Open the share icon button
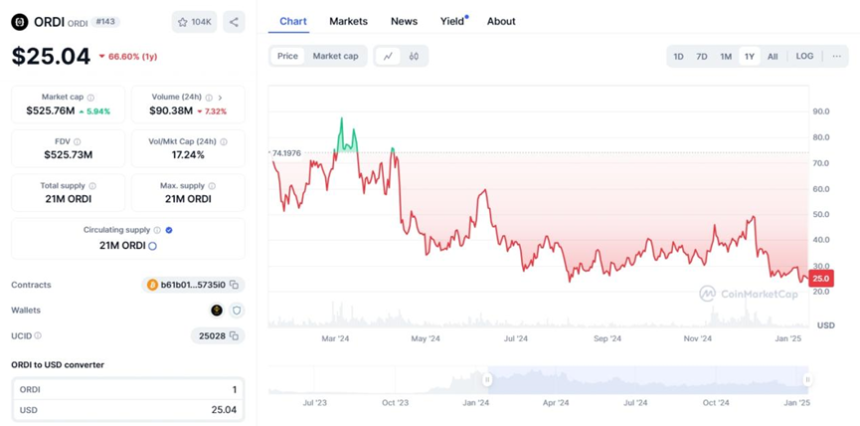 [x=234, y=22]
